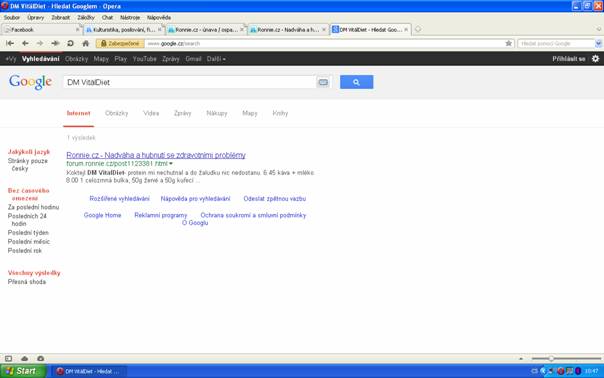The image size is (604, 378).
Task: Filter by Poslední týden
Action: (28, 233)
